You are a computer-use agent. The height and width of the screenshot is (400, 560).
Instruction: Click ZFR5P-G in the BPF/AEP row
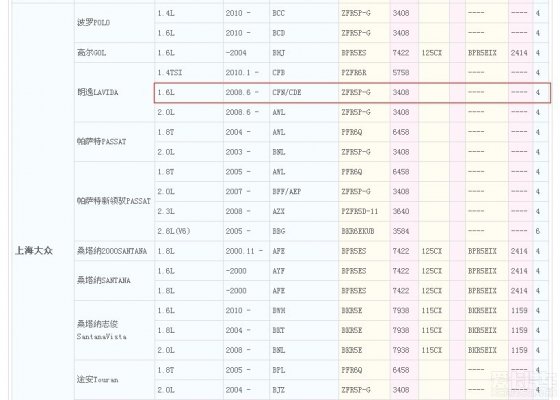(x=356, y=191)
